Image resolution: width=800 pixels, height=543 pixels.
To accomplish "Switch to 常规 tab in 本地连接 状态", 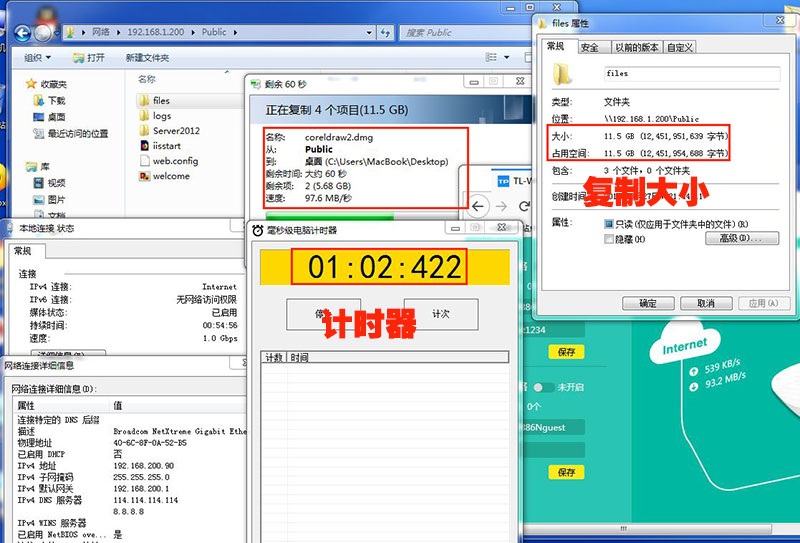I will coord(23,251).
